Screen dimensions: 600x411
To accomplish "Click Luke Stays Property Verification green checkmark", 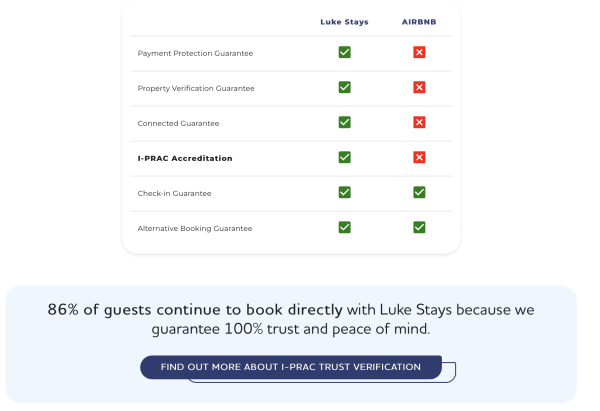I will point(344,87).
